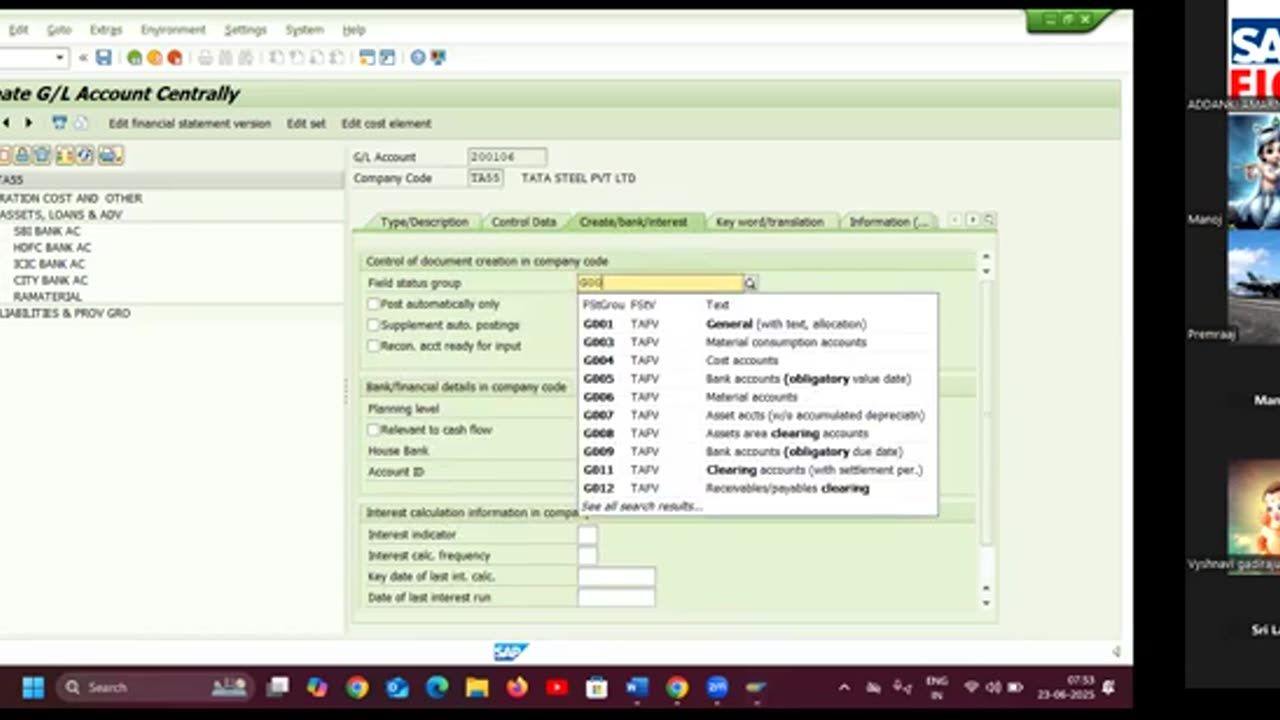Select CITY BANK AC in the account tree

click(50, 281)
